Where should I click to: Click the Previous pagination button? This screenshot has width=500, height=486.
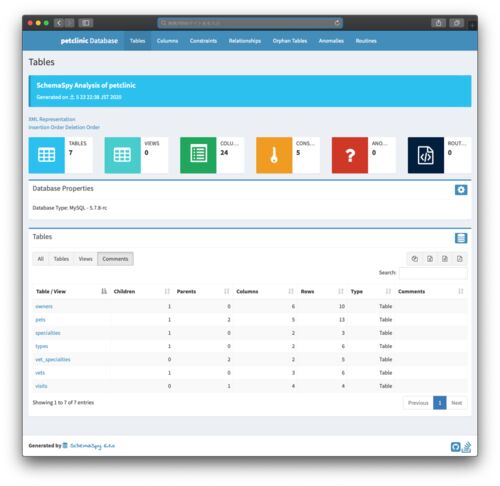tap(418, 403)
